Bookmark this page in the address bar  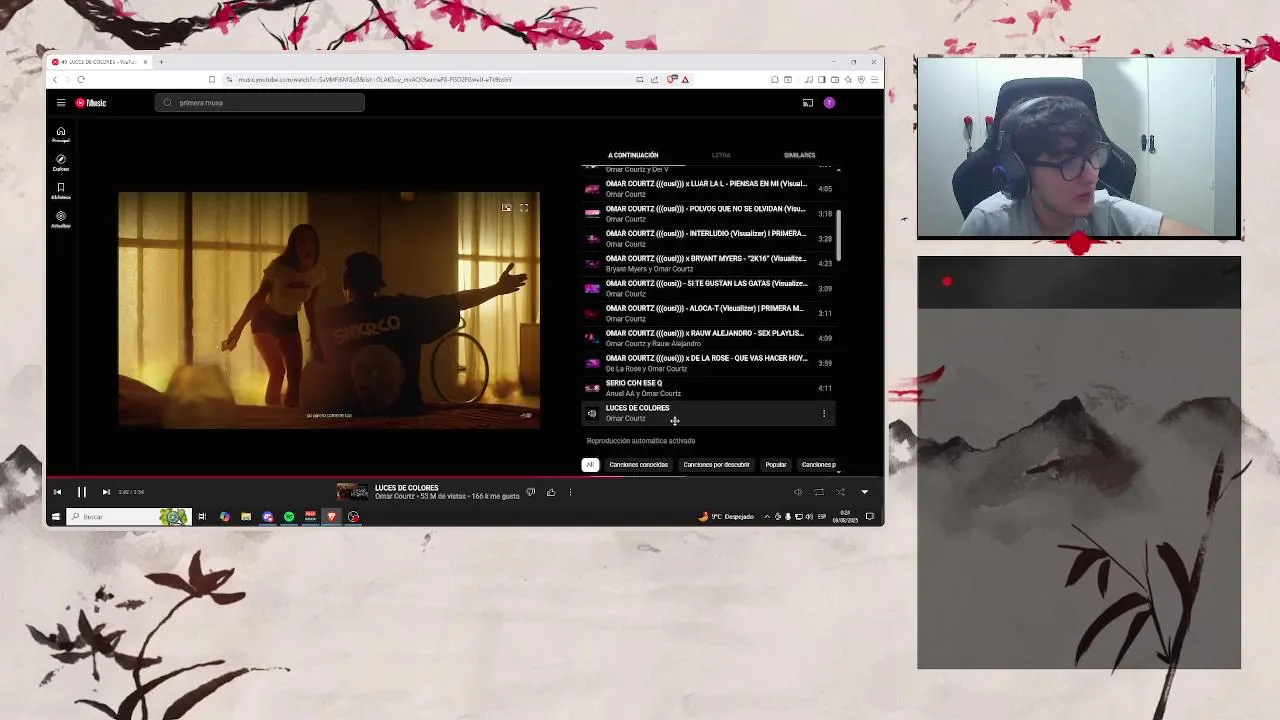point(211,80)
